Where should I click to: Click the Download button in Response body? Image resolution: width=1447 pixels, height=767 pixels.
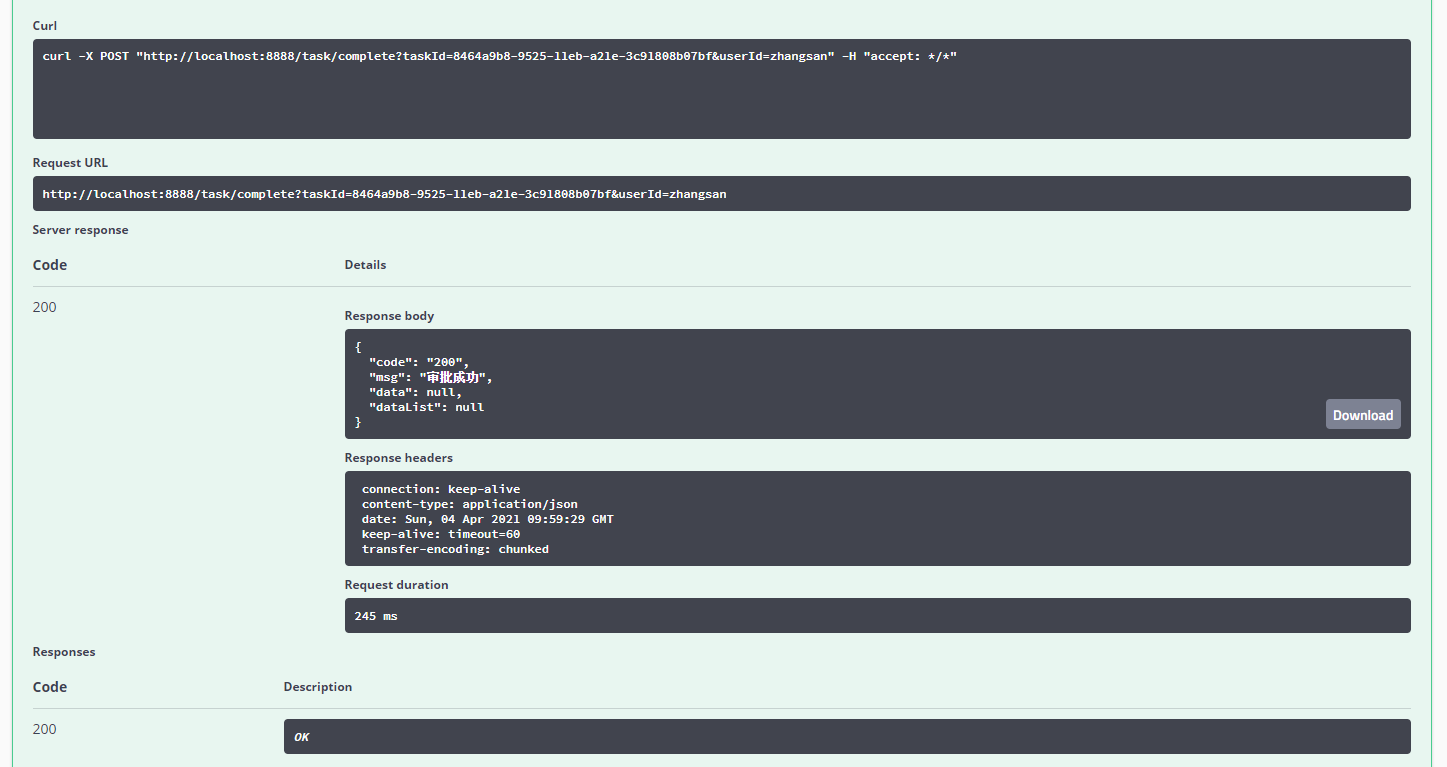pyautogui.click(x=1363, y=415)
